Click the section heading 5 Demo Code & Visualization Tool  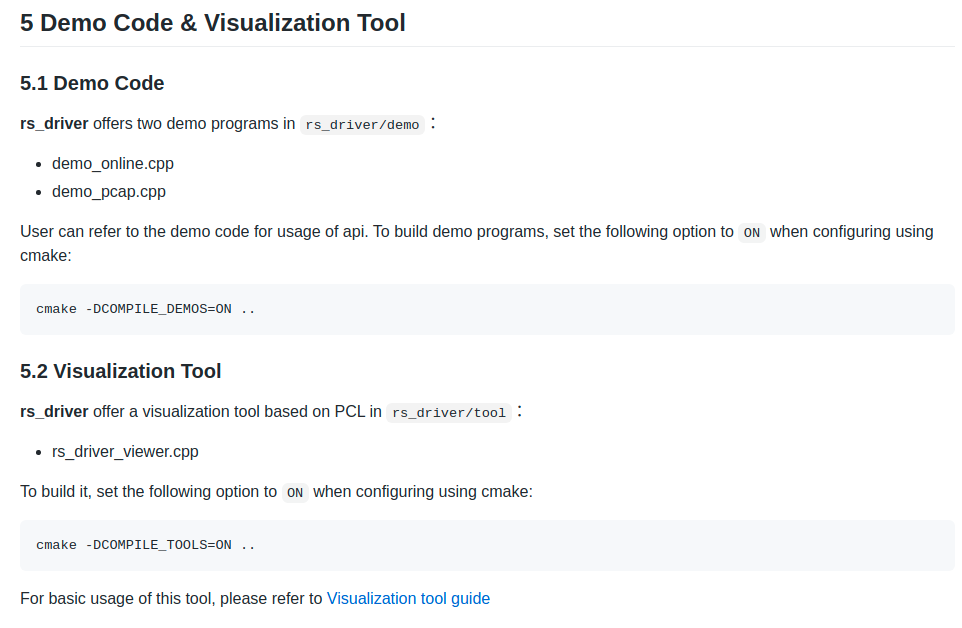(212, 22)
